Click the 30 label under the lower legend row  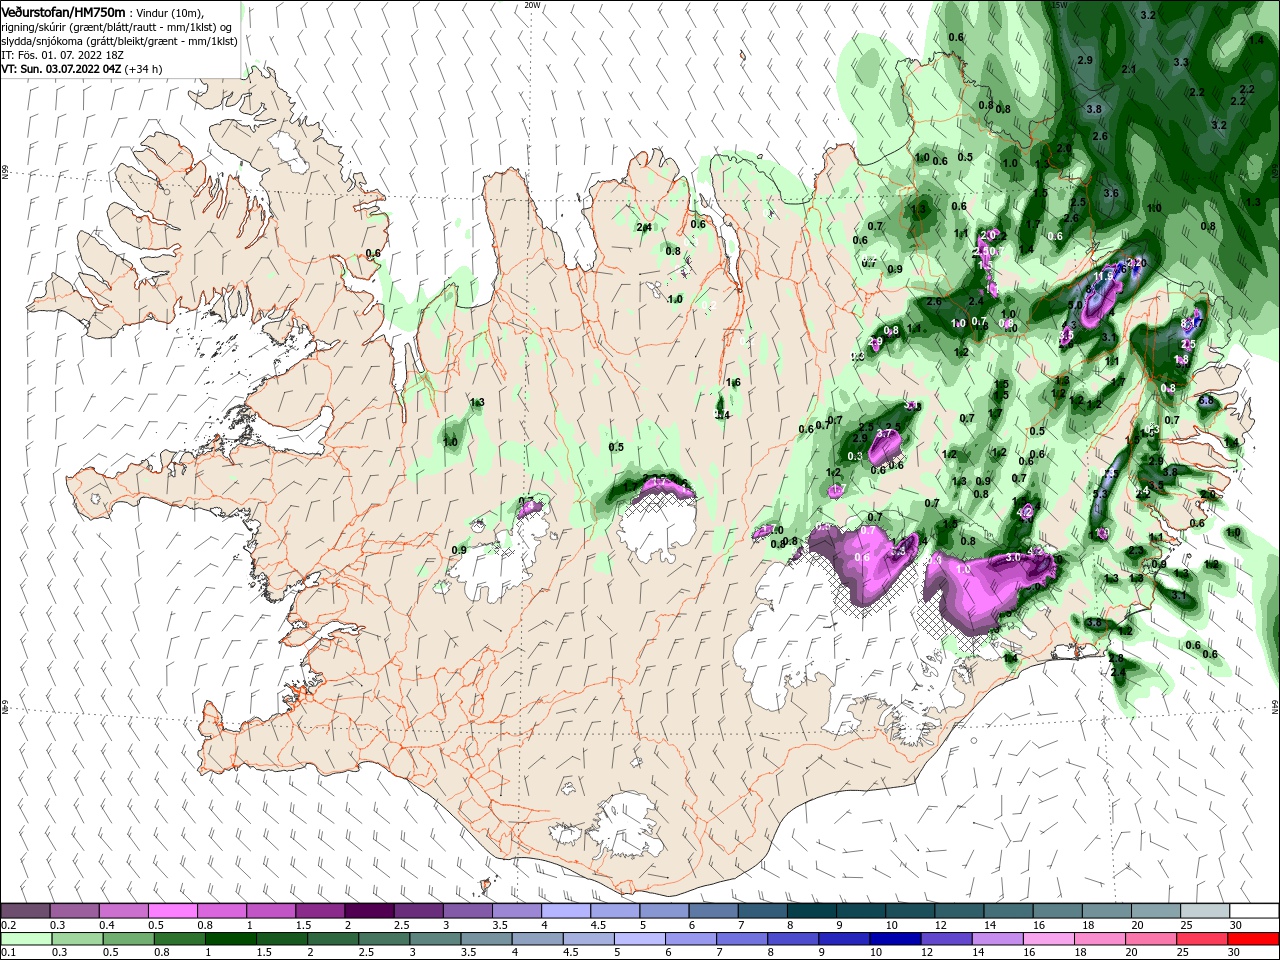pos(1236,953)
